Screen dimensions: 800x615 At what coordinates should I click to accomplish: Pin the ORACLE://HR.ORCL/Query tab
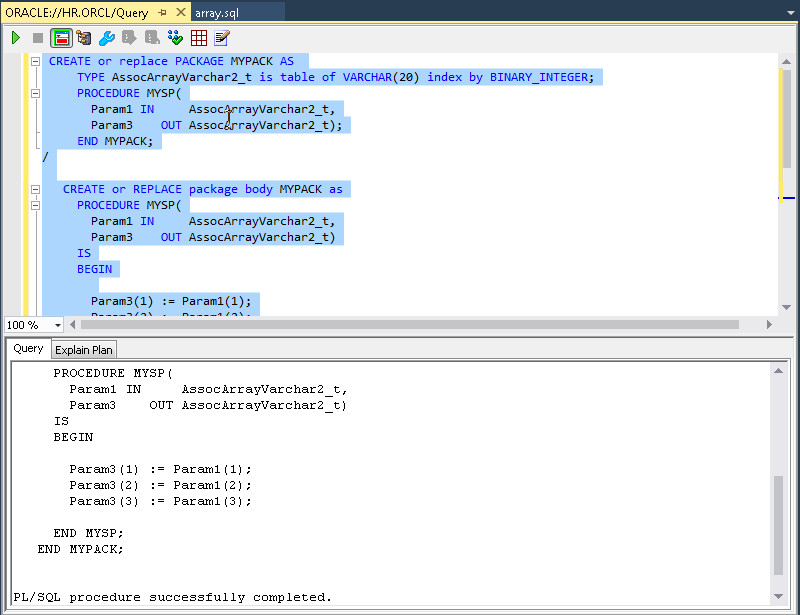[x=163, y=12]
